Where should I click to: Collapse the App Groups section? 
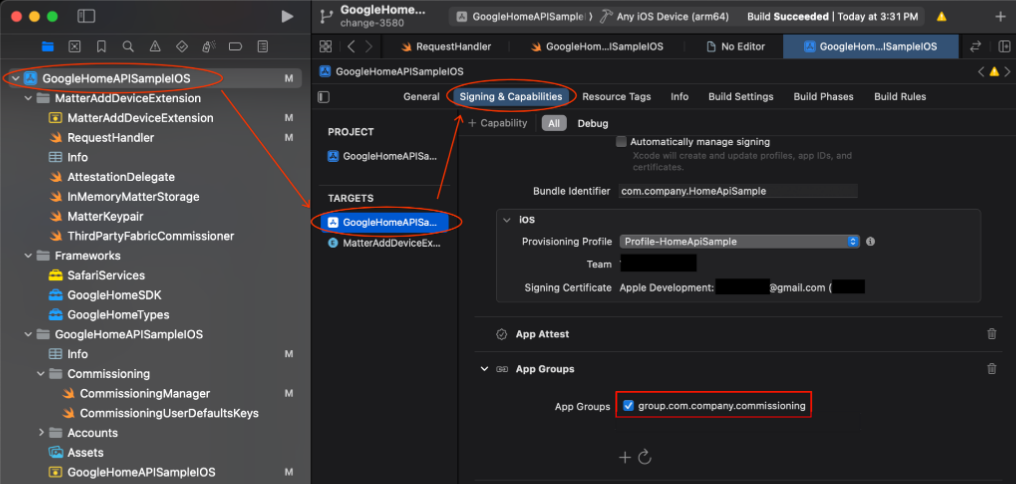tap(484, 369)
